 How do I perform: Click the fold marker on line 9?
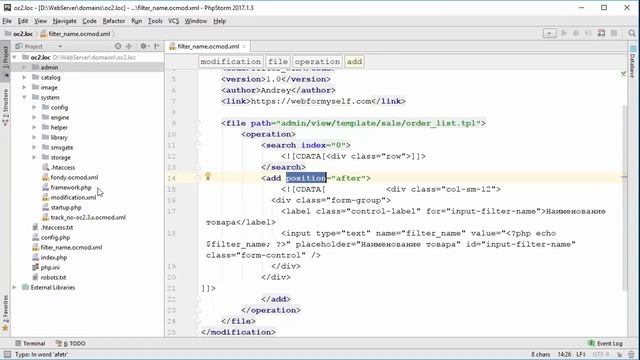(x=197, y=123)
